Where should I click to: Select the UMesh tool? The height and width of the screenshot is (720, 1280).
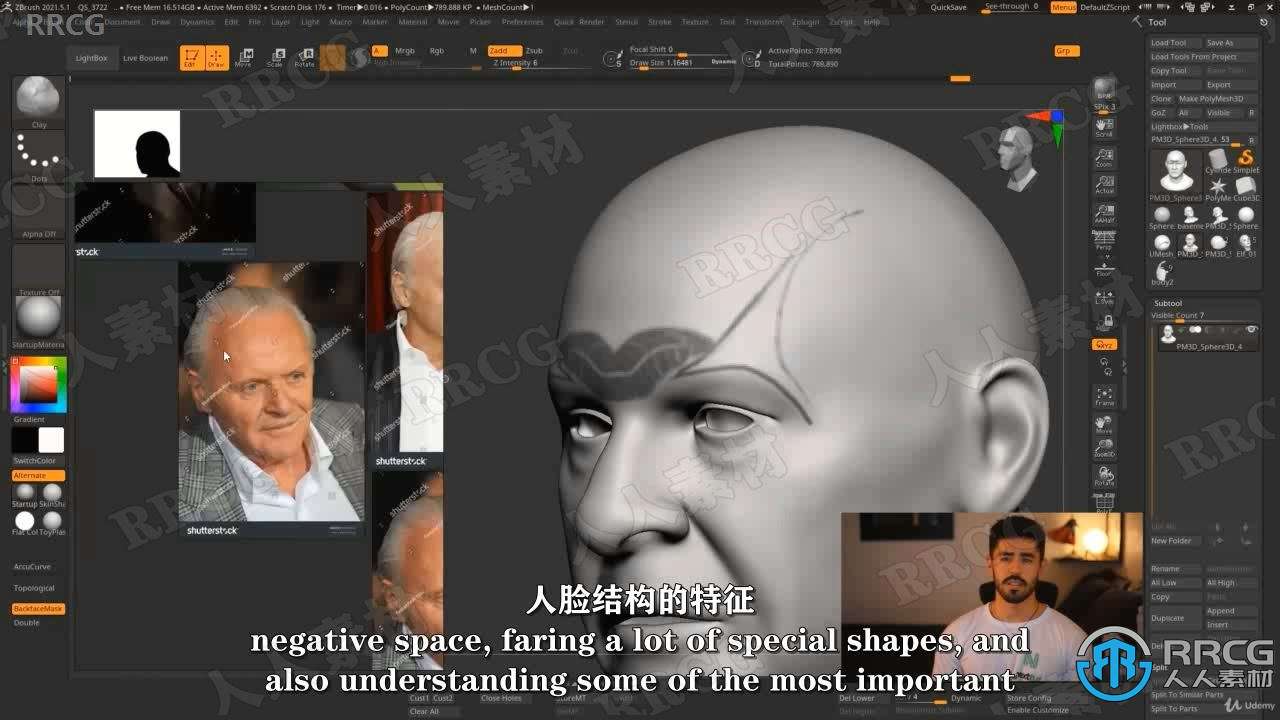(1162, 243)
